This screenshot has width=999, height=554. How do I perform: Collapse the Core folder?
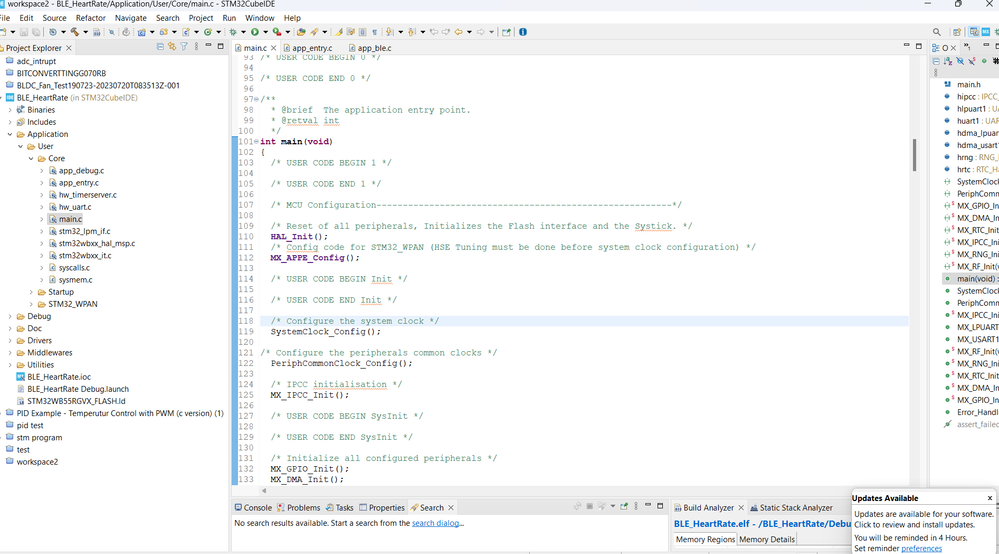pos(31,159)
